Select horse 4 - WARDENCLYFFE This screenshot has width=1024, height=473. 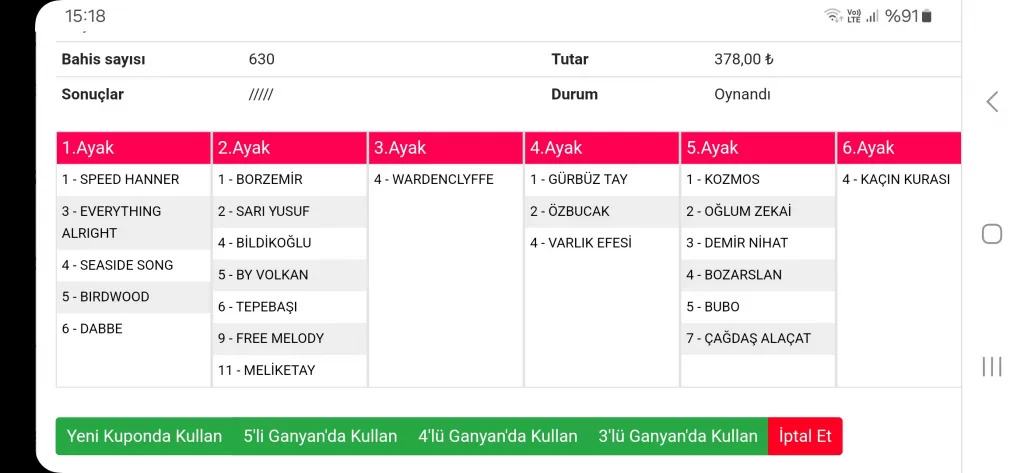pos(434,180)
